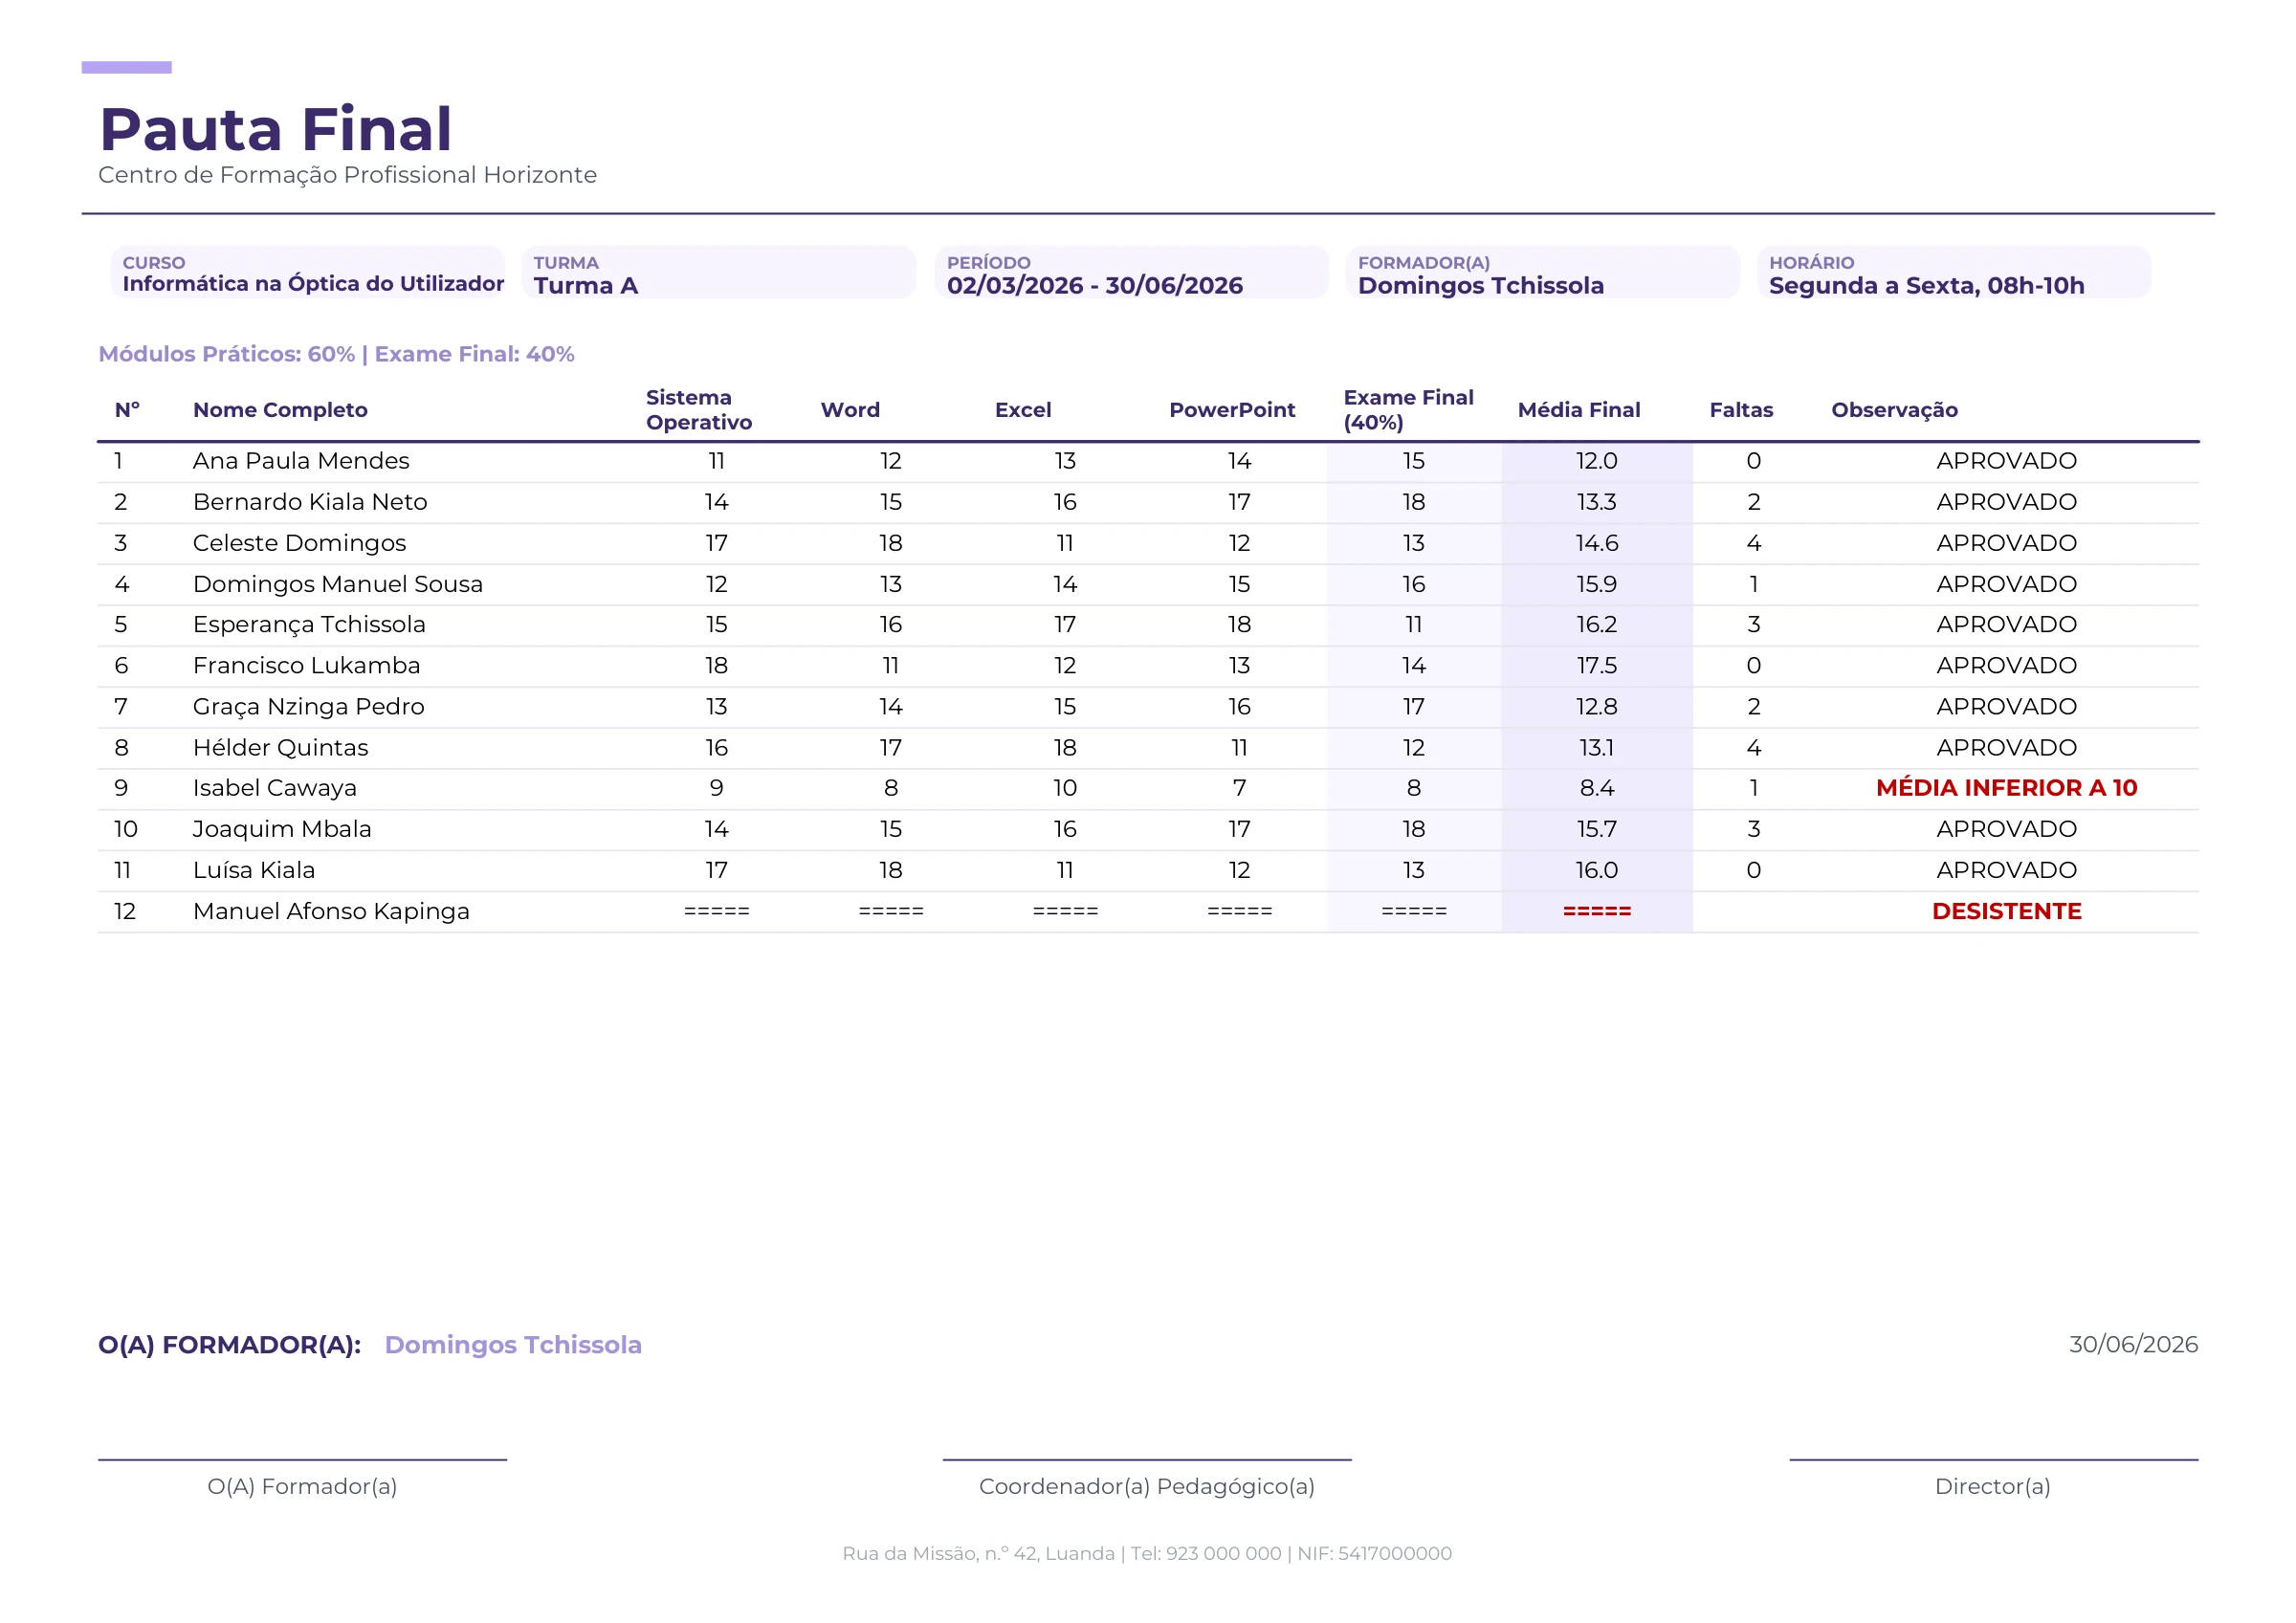Select name 'Hélder Quintas'

click(x=281, y=748)
